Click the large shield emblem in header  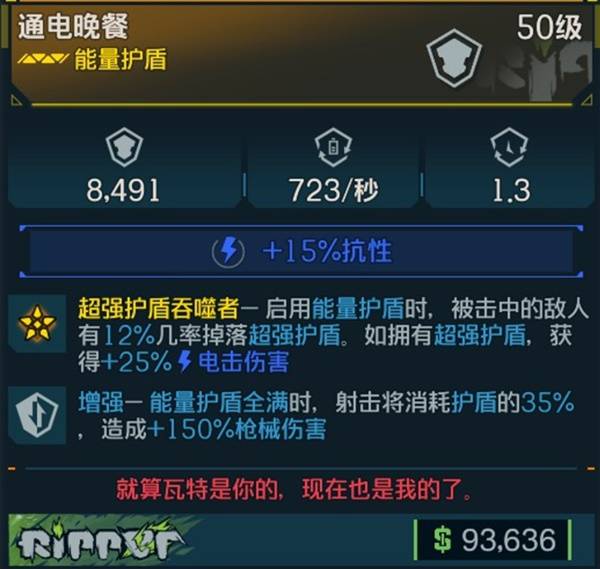(x=454, y=58)
